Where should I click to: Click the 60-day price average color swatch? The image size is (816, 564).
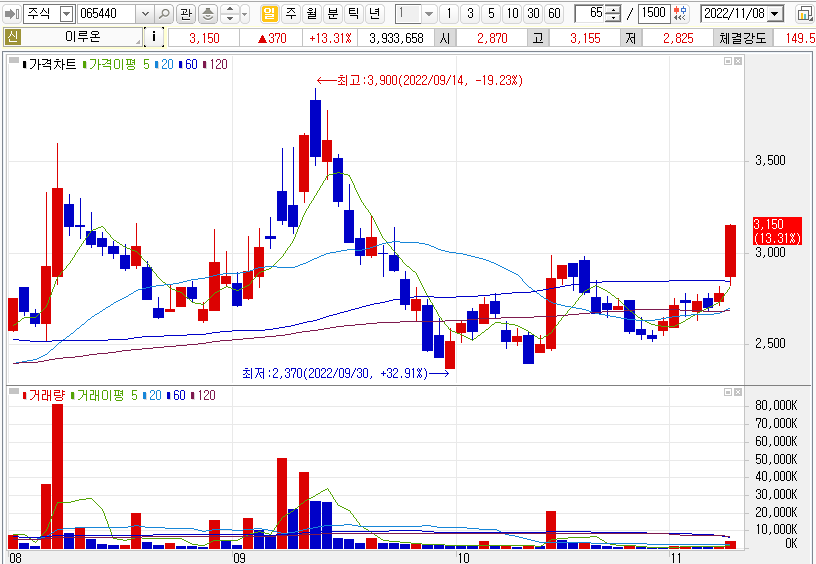coord(180,65)
